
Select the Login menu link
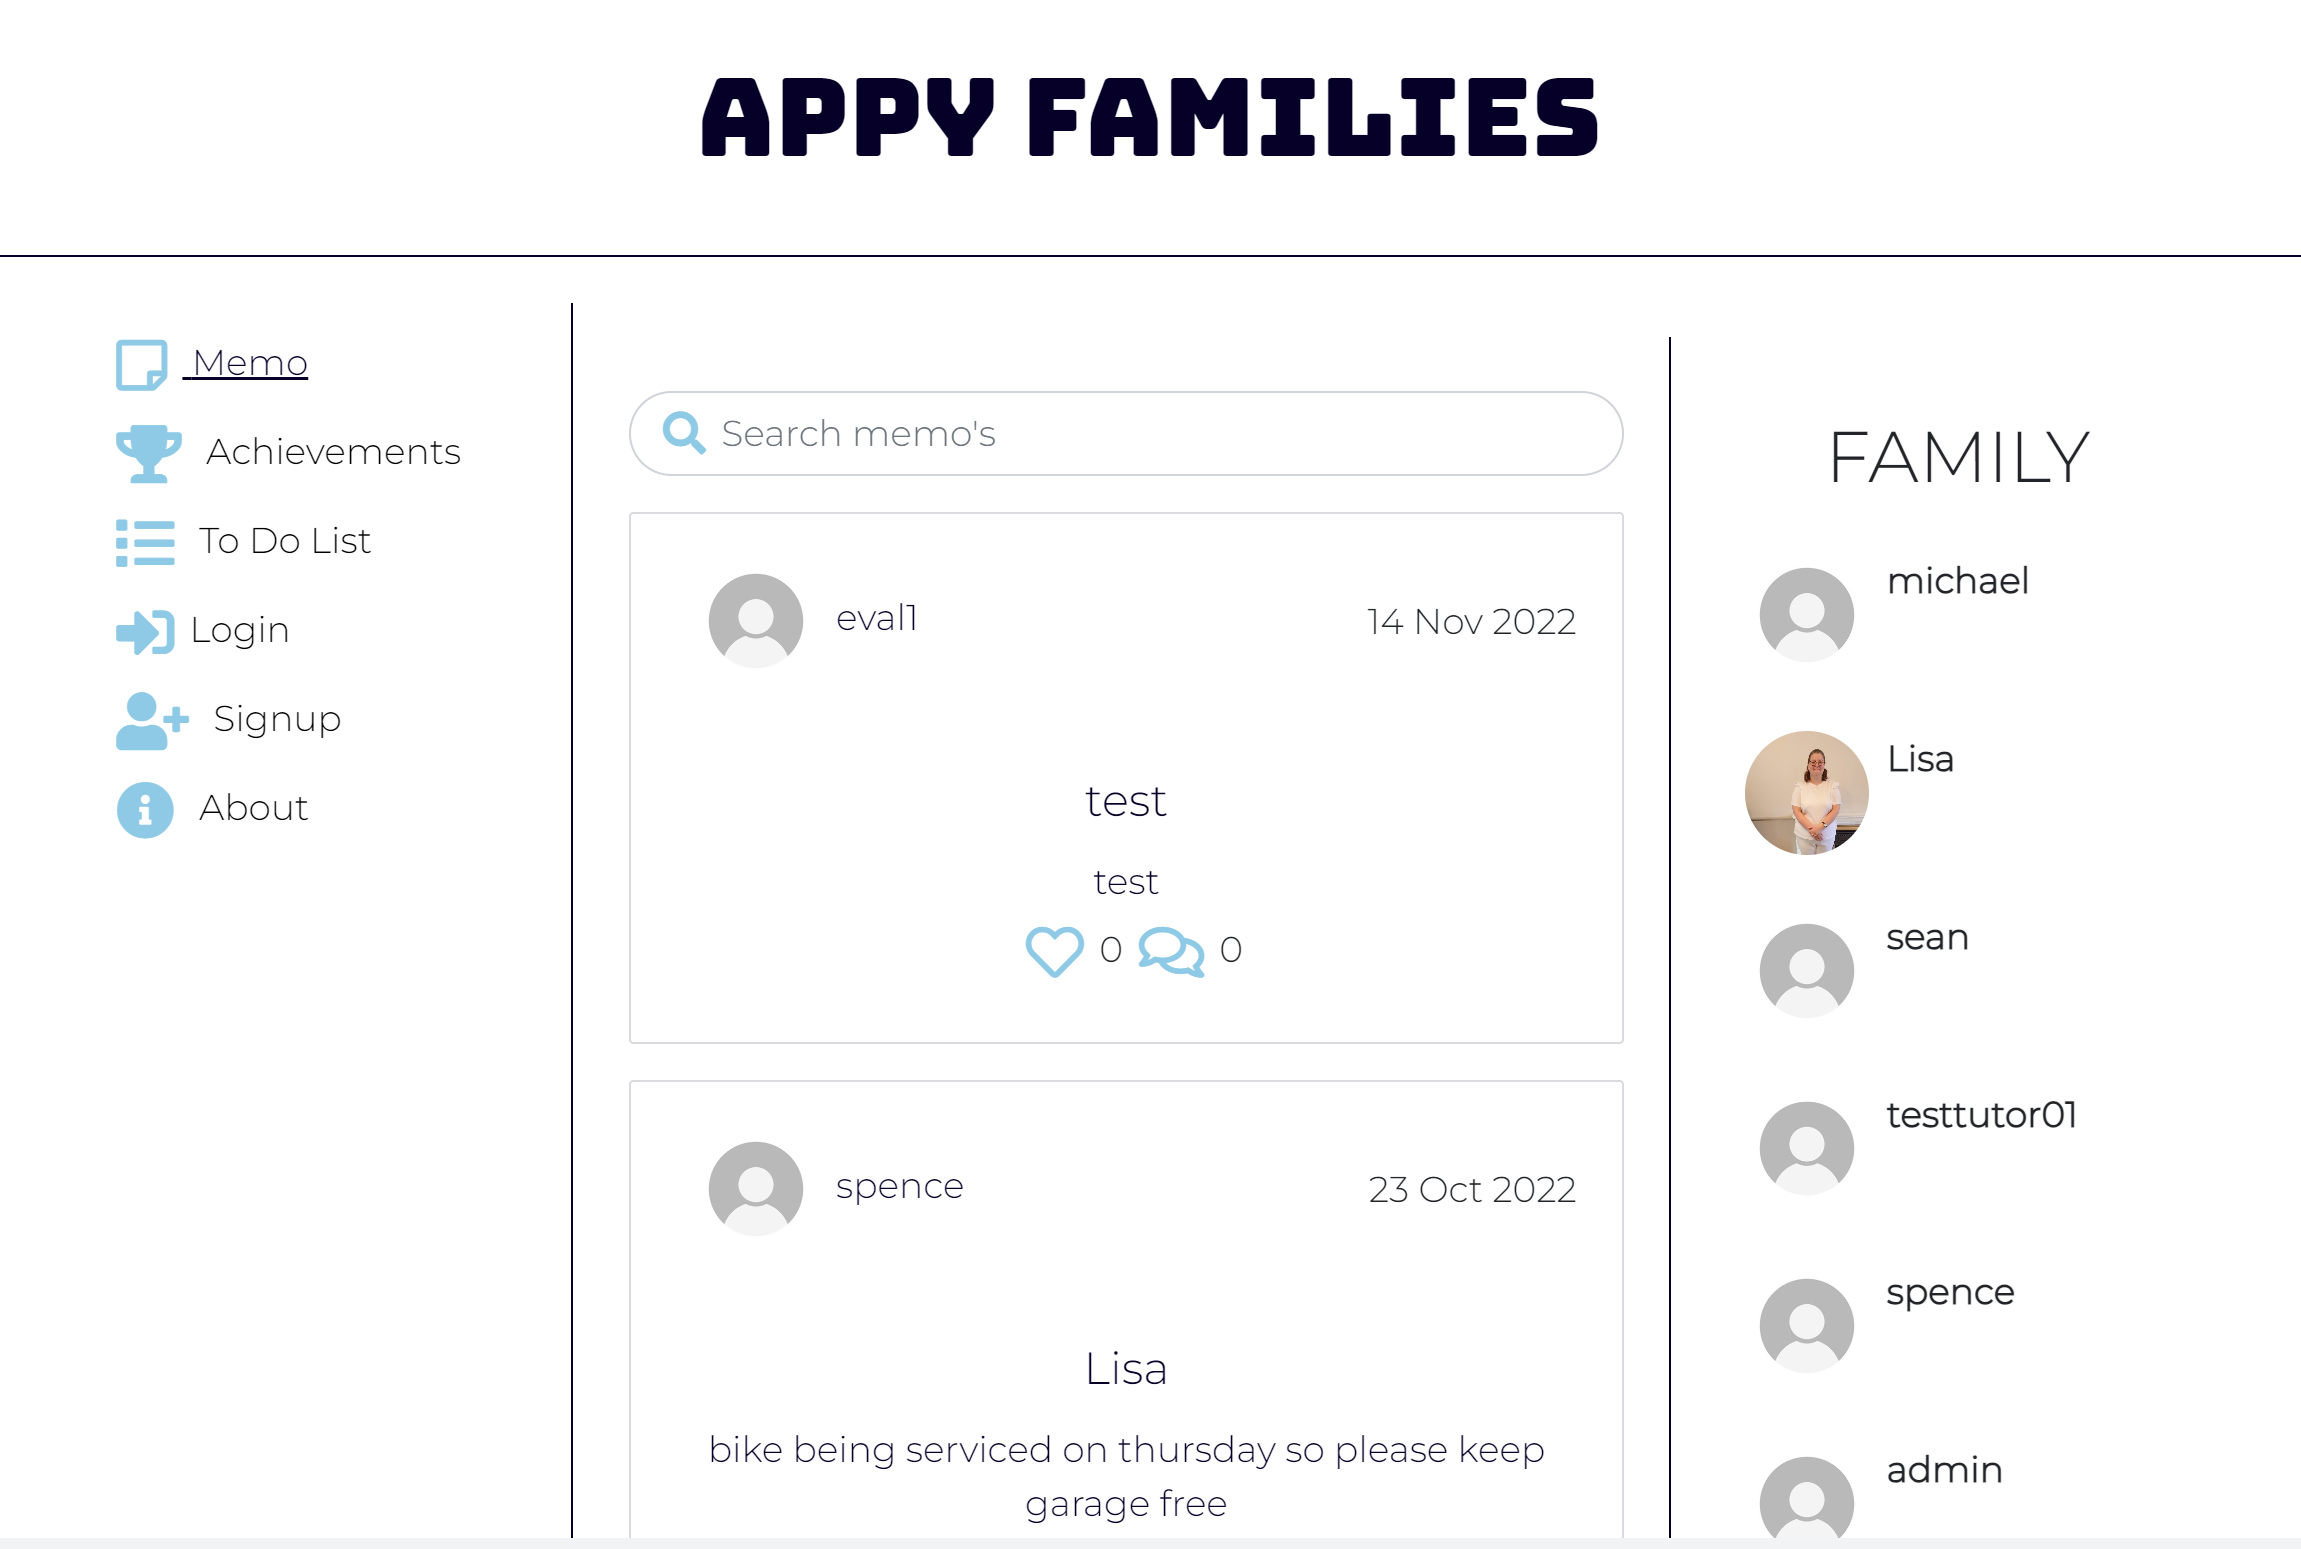(240, 630)
